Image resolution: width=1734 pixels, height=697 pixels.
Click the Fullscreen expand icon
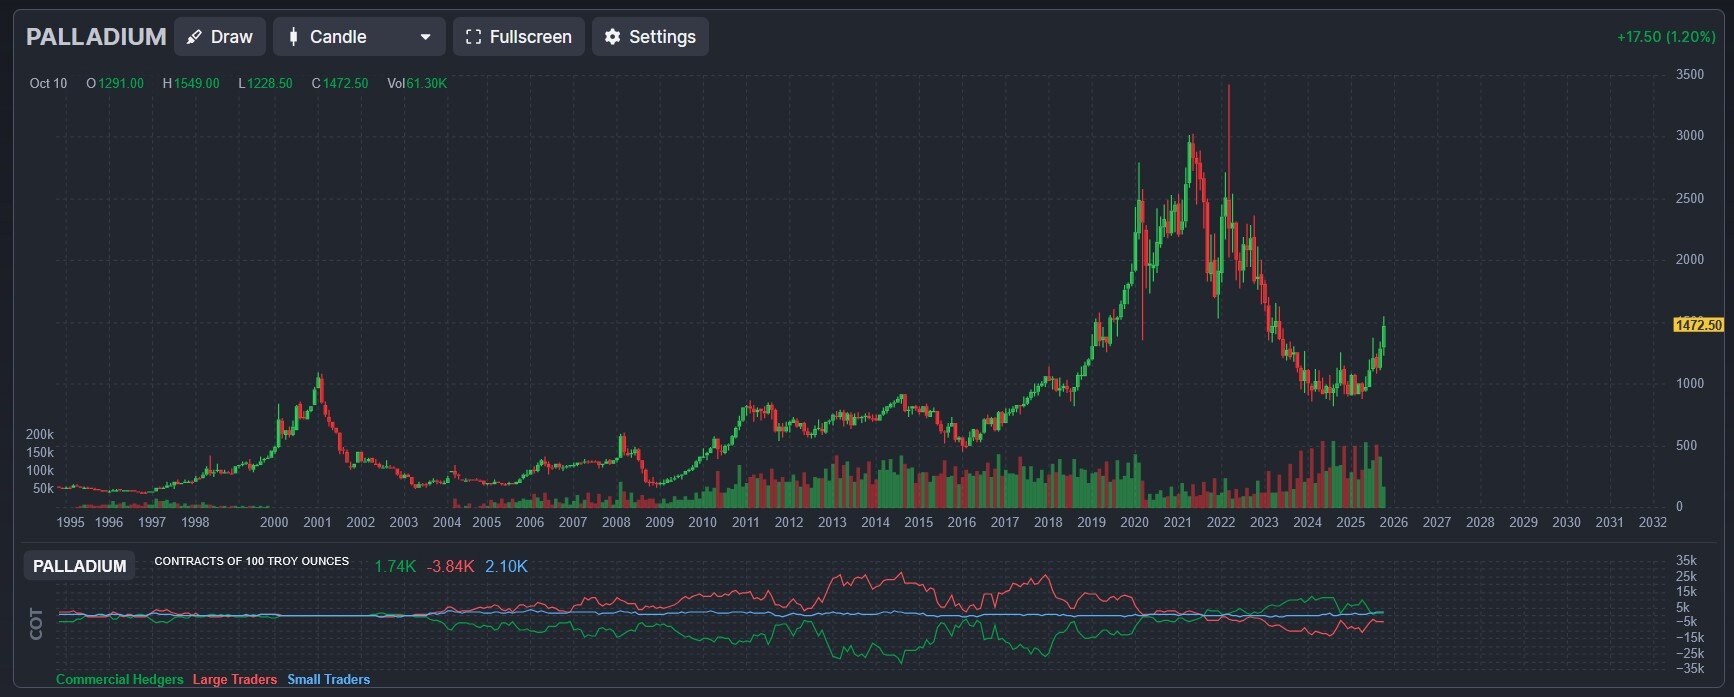click(x=473, y=37)
